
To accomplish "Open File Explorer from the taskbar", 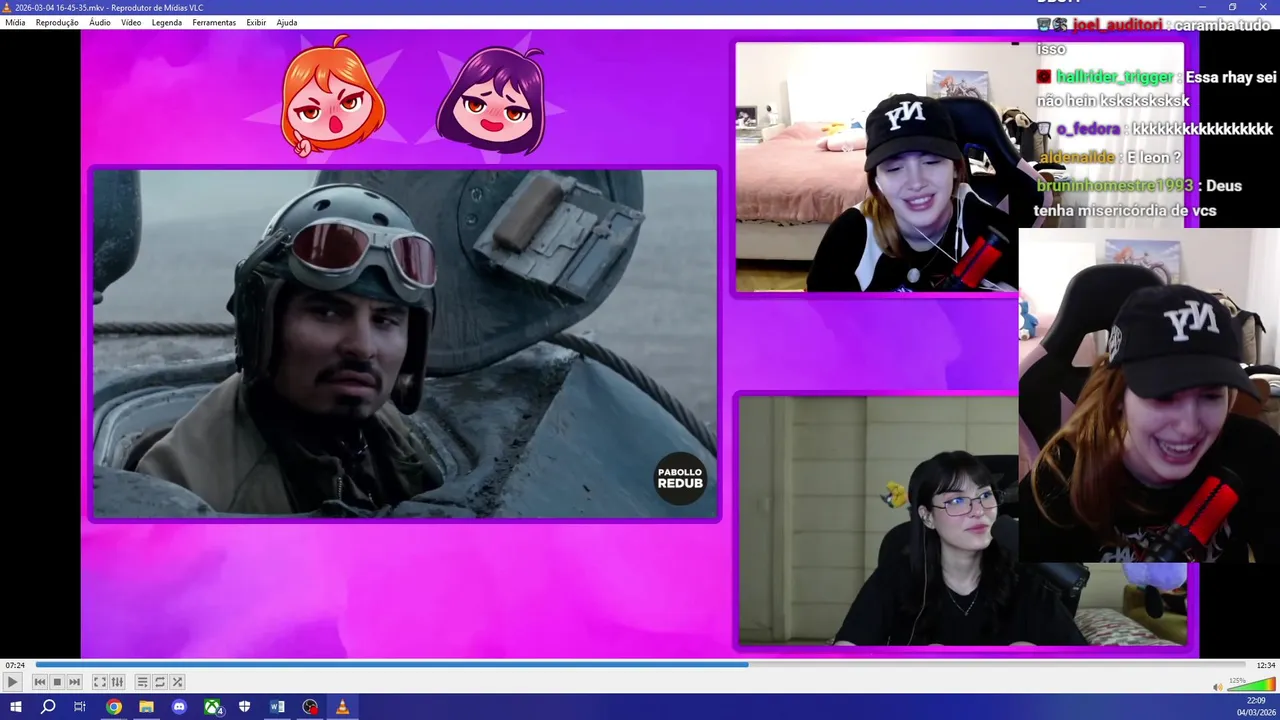I will 146,707.
